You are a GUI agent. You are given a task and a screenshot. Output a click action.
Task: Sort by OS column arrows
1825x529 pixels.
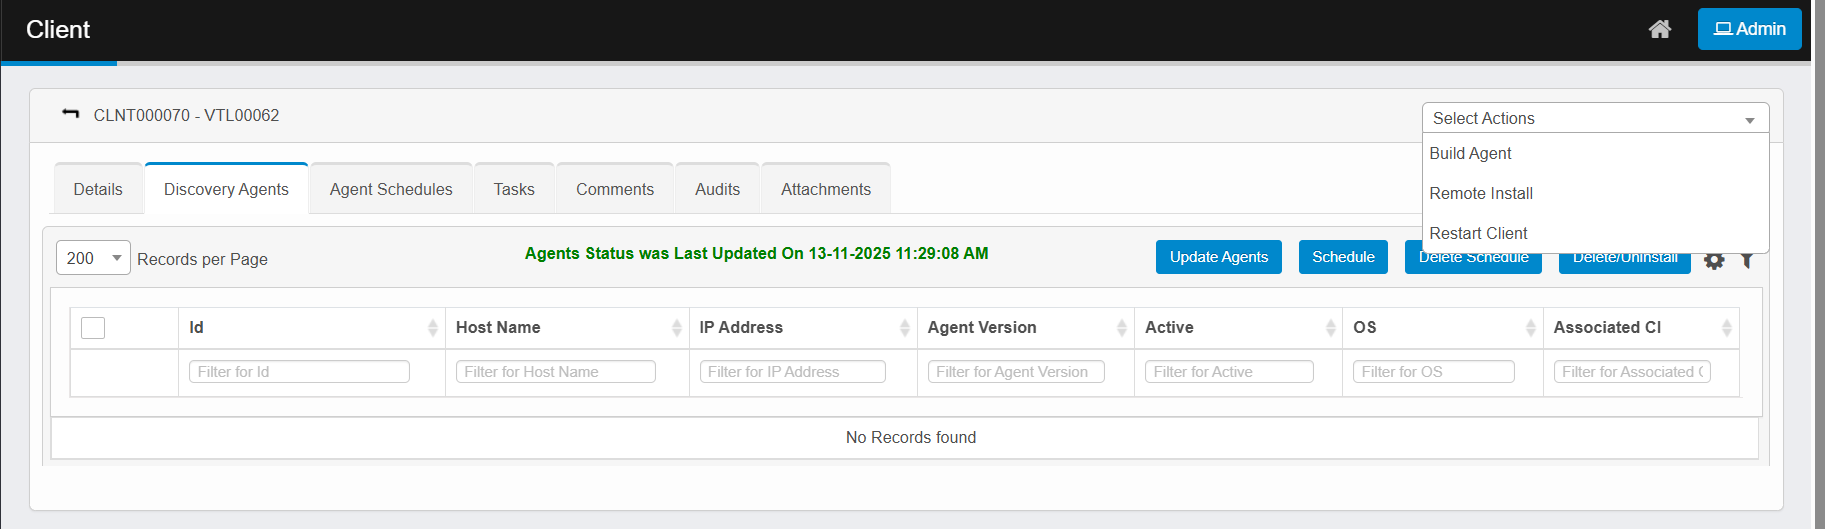(1530, 328)
